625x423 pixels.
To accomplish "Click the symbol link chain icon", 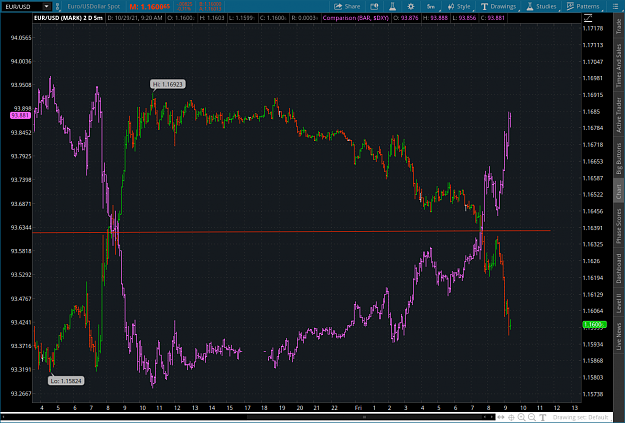I will click(x=58, y=6).
